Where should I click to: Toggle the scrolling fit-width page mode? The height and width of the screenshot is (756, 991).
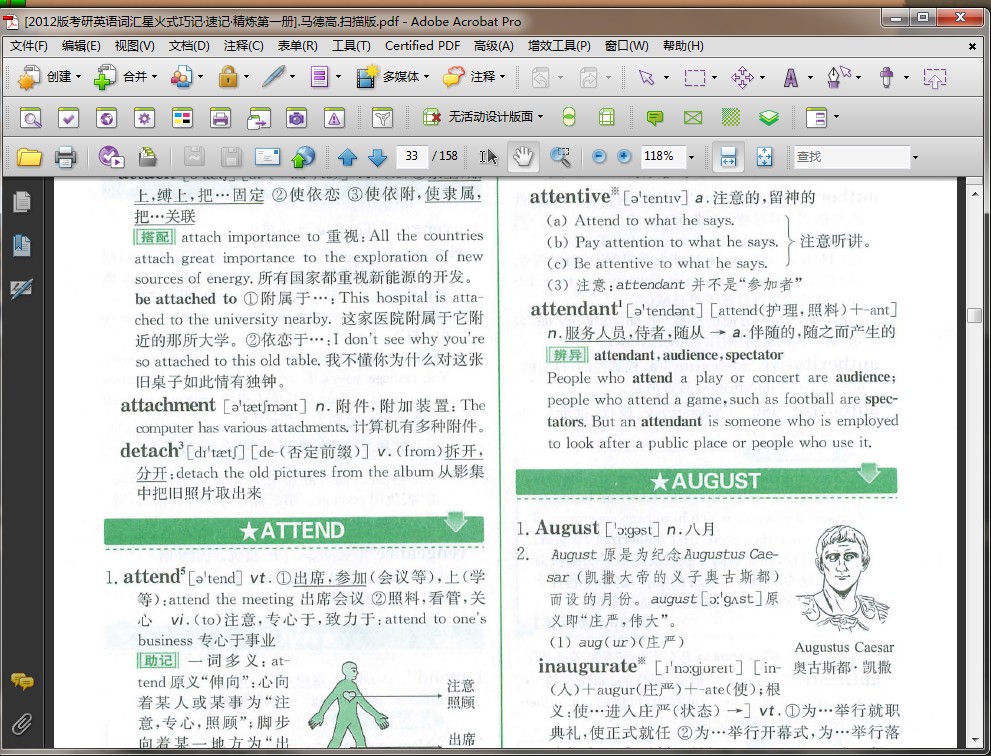click(728, 157)
